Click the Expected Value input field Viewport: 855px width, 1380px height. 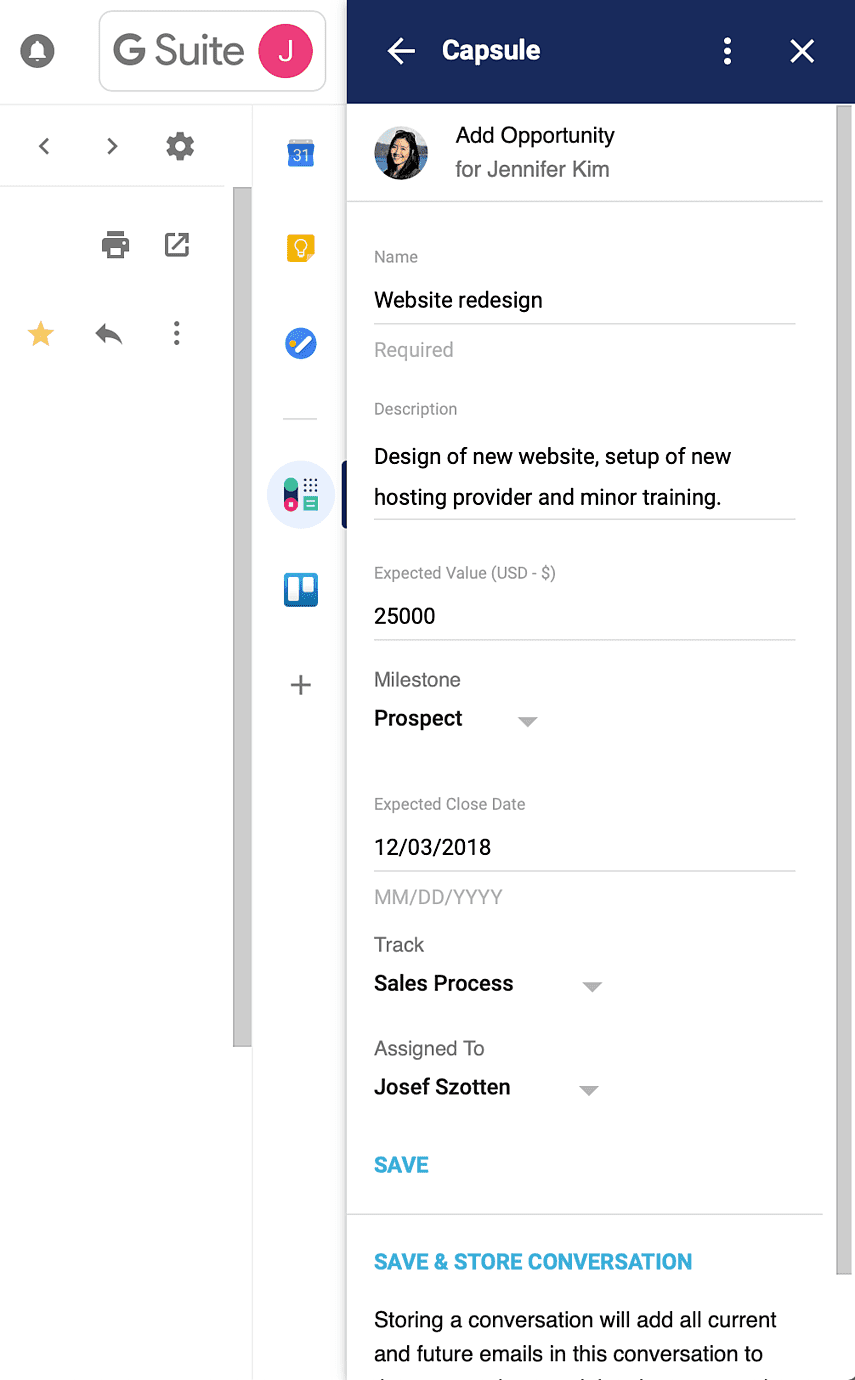(584, 616)
